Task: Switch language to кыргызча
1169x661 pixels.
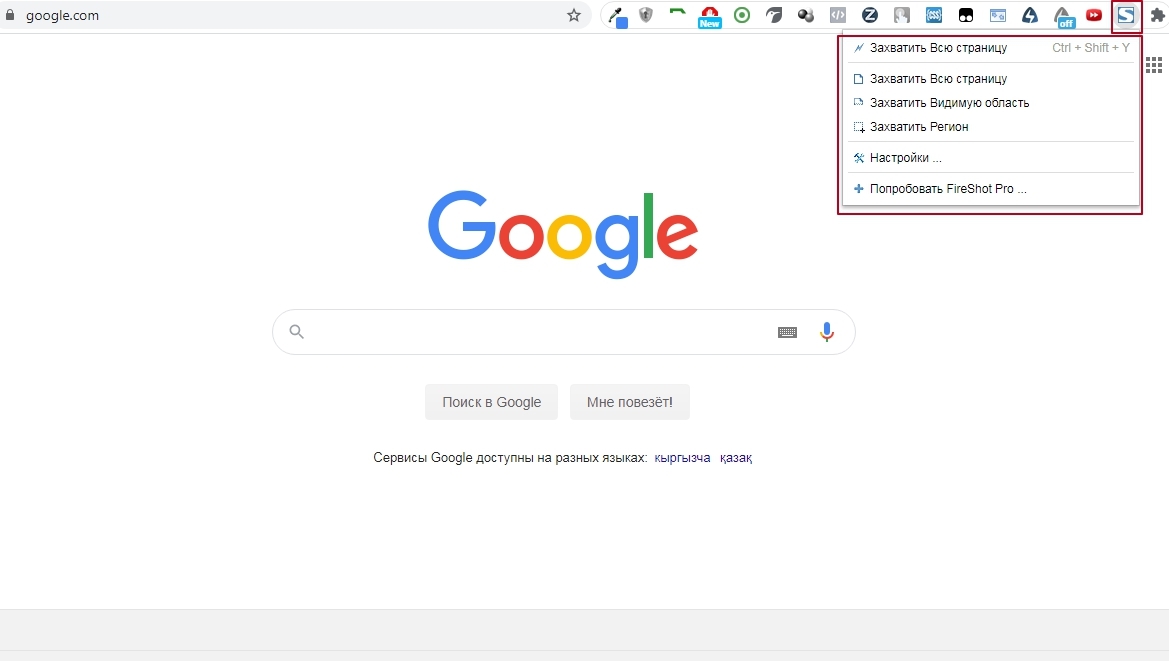Action: click(x=682, y=458)
